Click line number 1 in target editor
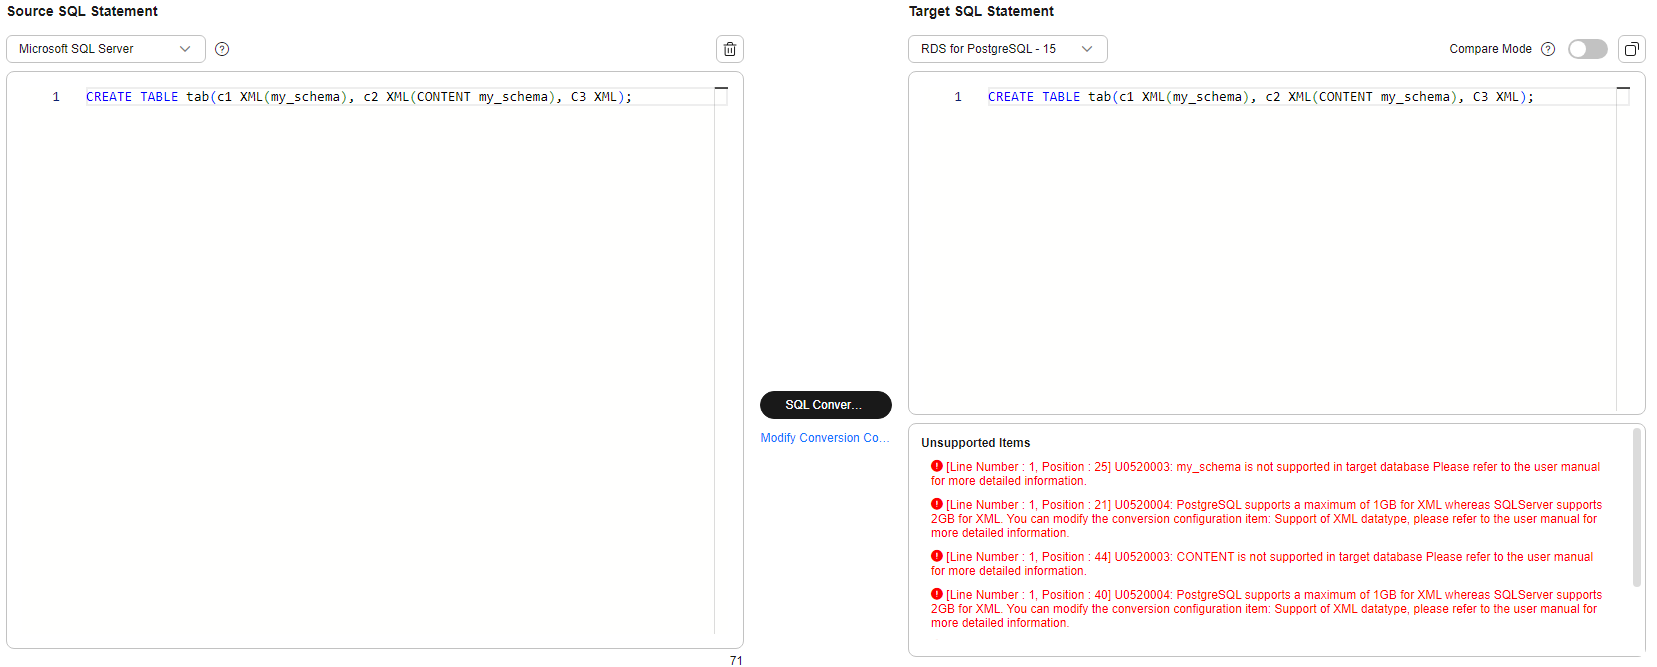The height and width of the screenshot is (667, 1657). tap(958, 97)
